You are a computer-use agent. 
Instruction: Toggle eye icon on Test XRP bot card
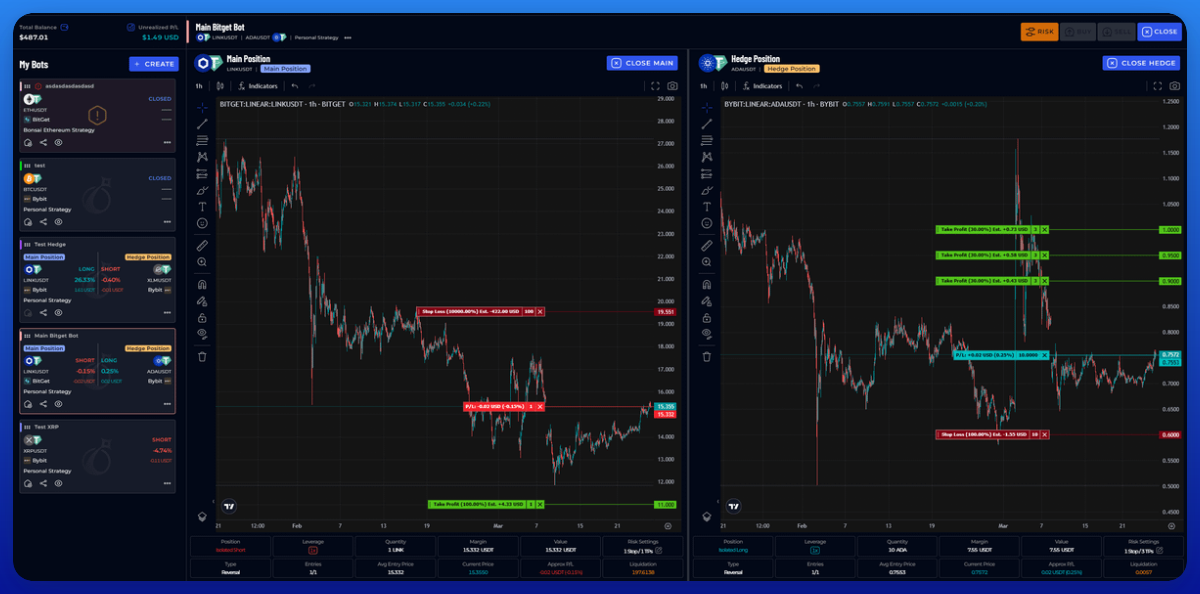click(59, 483)
